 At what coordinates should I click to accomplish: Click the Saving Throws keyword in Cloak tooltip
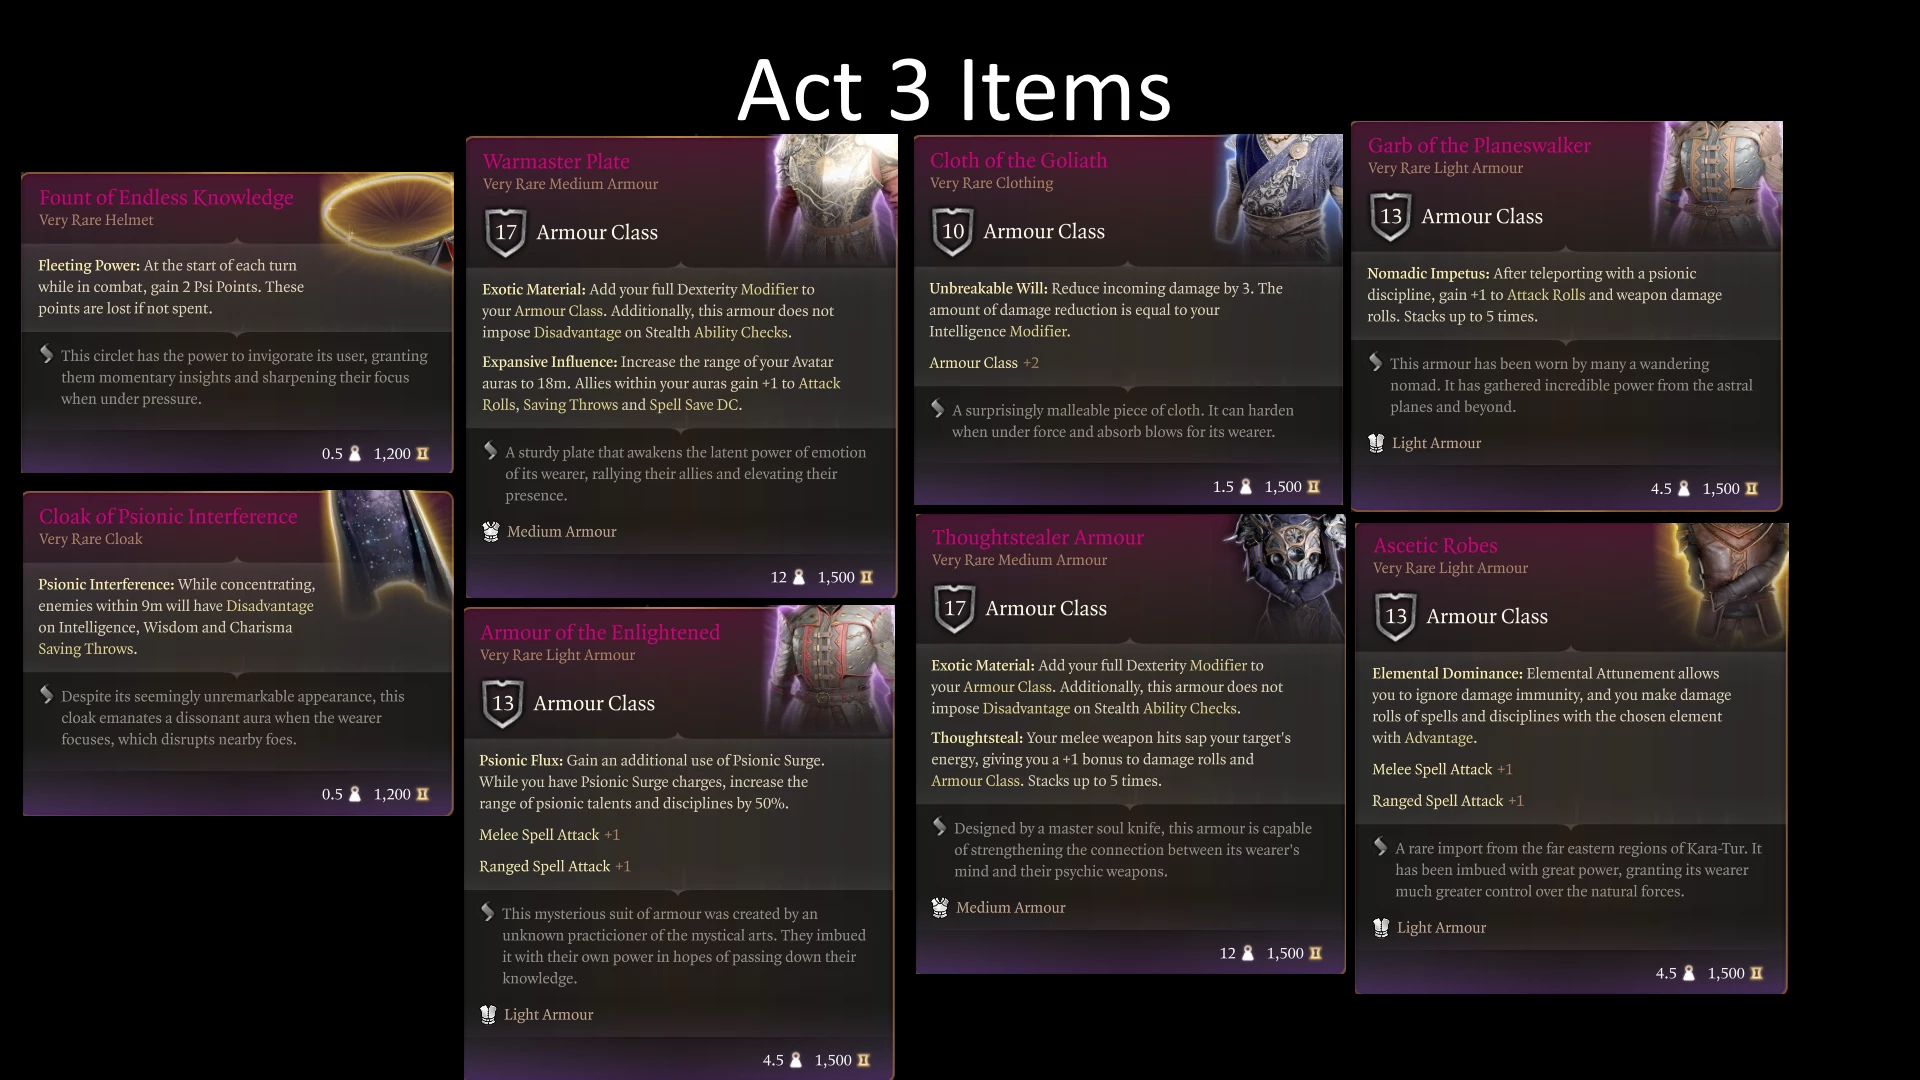coord(86,649)
